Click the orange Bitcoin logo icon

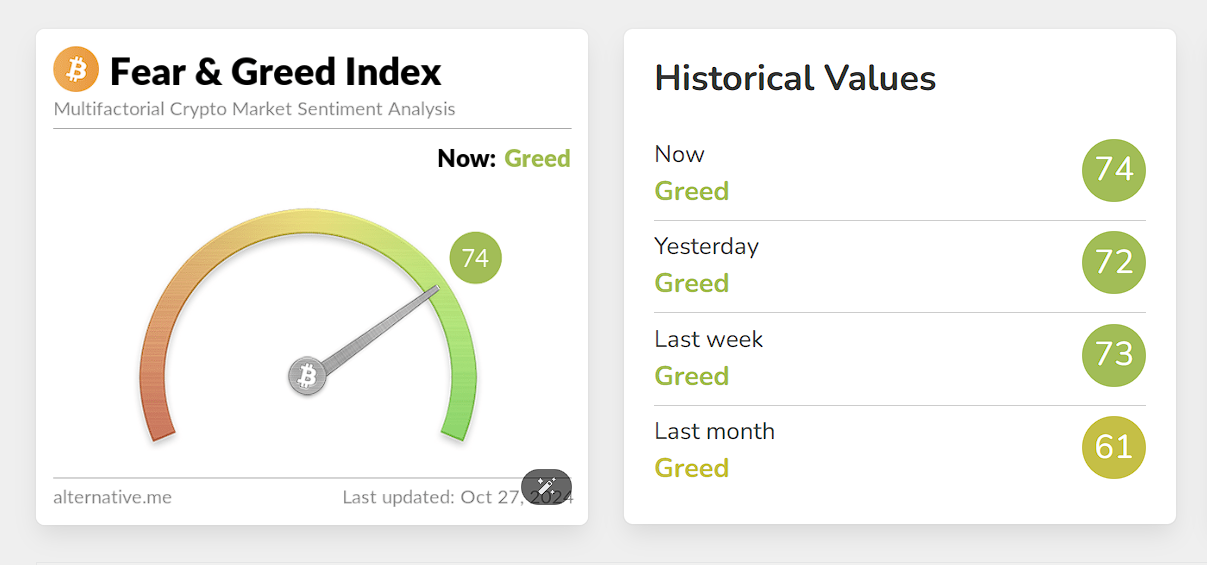point(76,70)
